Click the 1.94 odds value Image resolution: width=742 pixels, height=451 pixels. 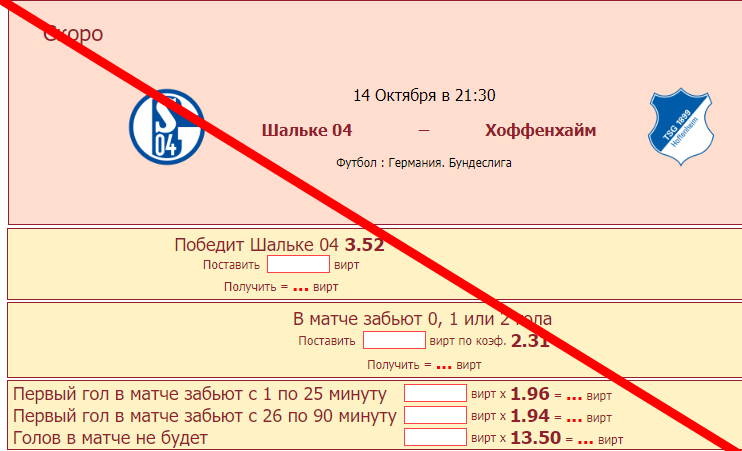click(530, 416)
